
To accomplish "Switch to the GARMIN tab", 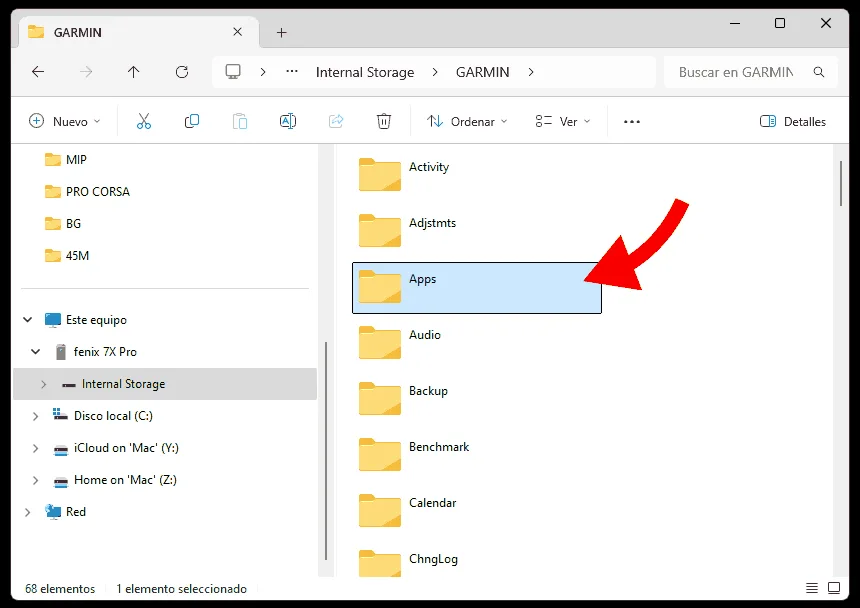I will point(139,32).
